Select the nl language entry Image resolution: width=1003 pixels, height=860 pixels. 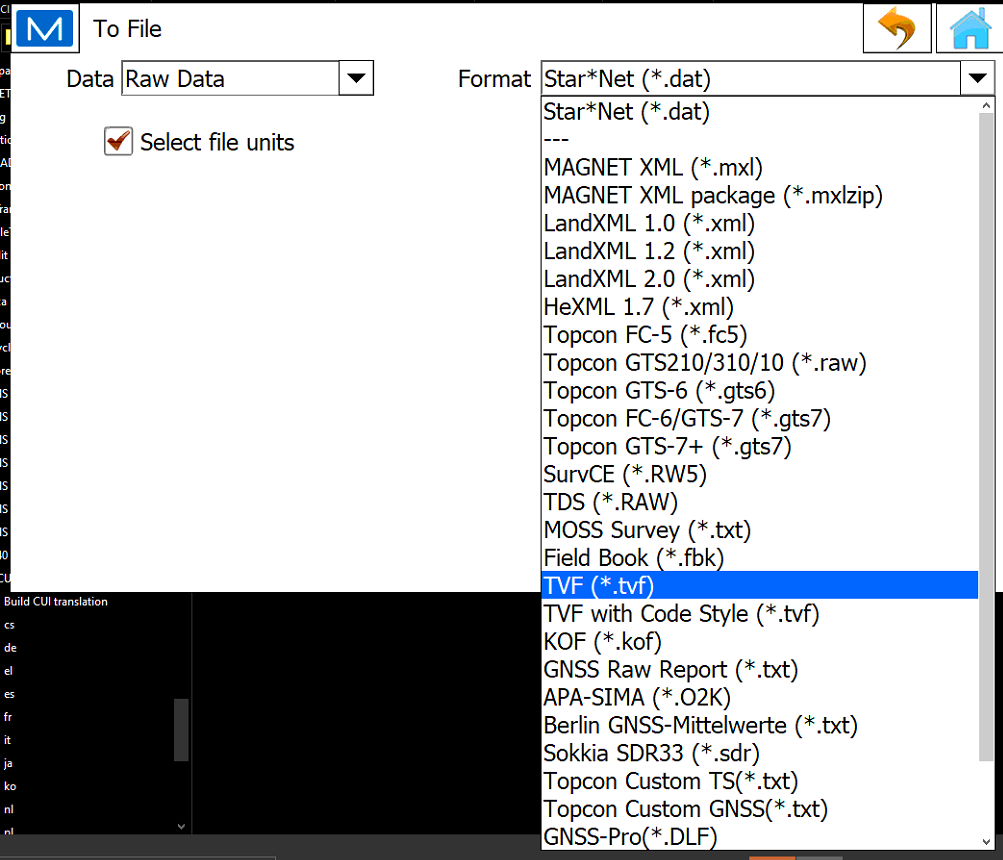pos(8,809)
